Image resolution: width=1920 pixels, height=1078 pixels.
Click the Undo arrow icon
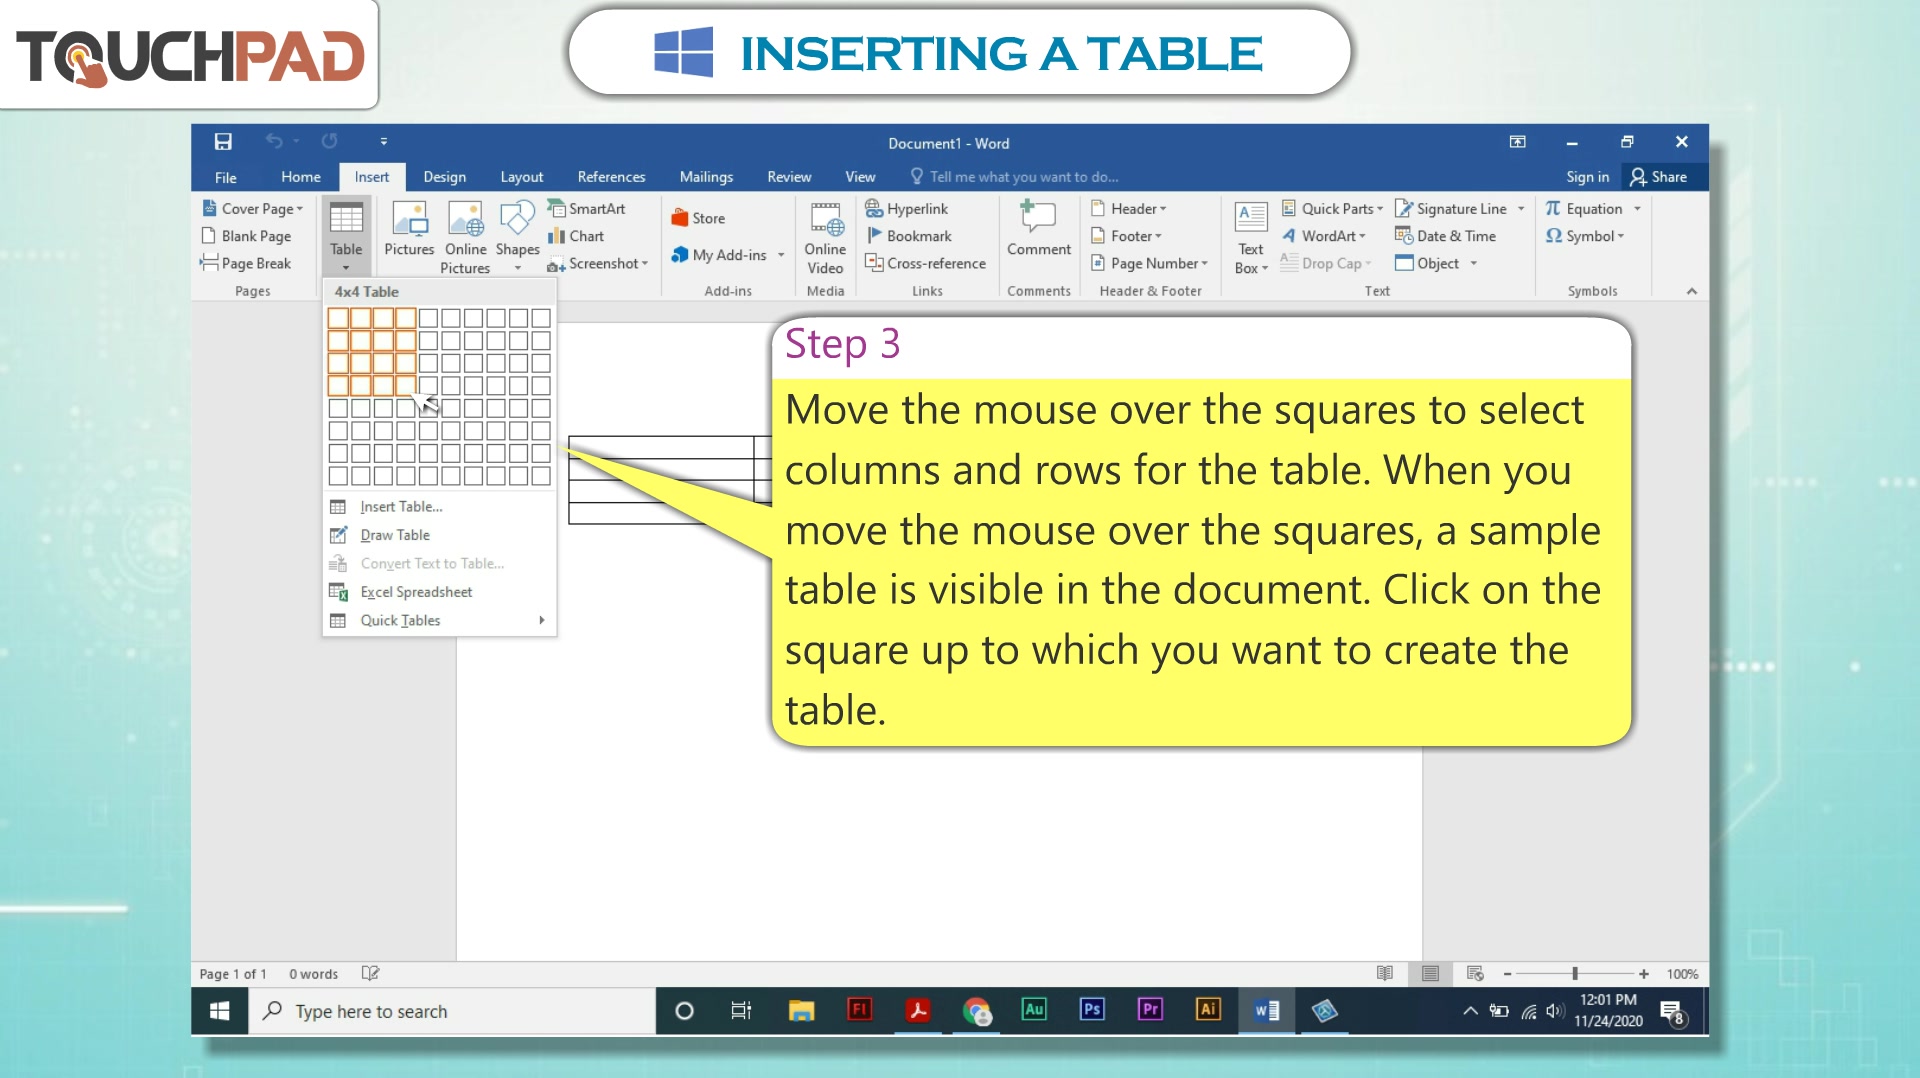274,142
